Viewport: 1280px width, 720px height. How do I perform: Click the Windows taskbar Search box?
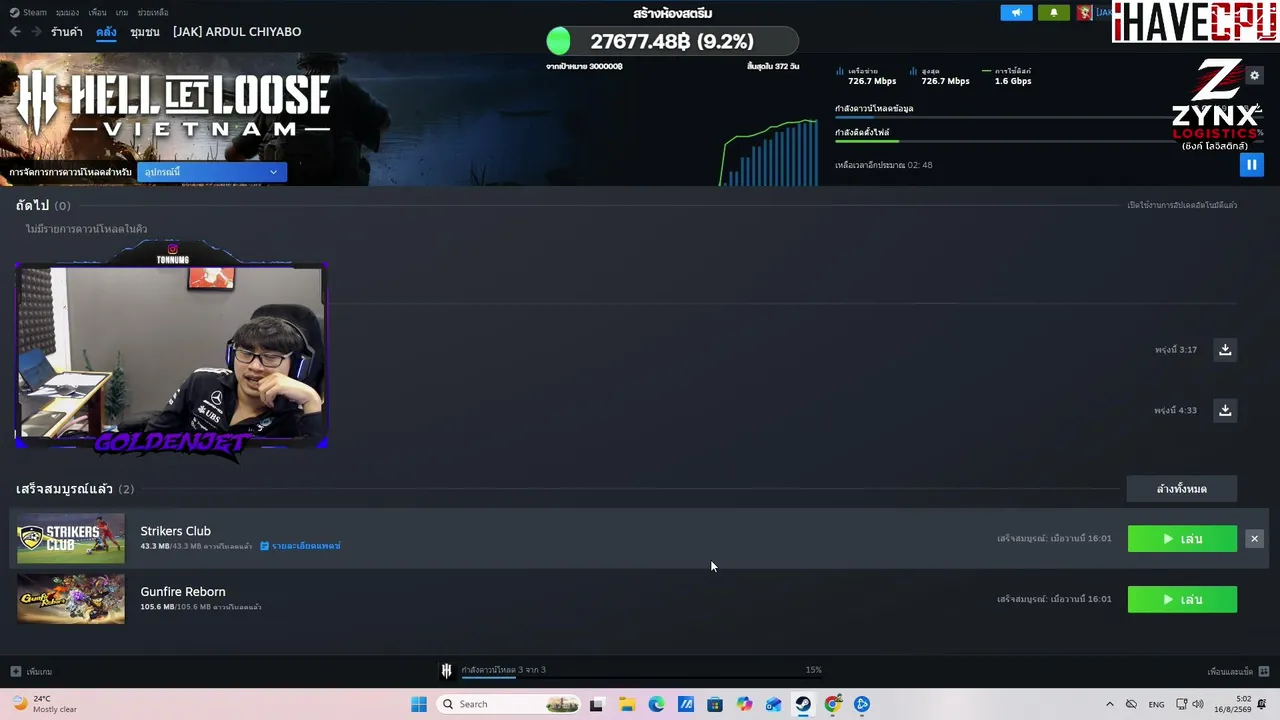[x=509, y=704]
